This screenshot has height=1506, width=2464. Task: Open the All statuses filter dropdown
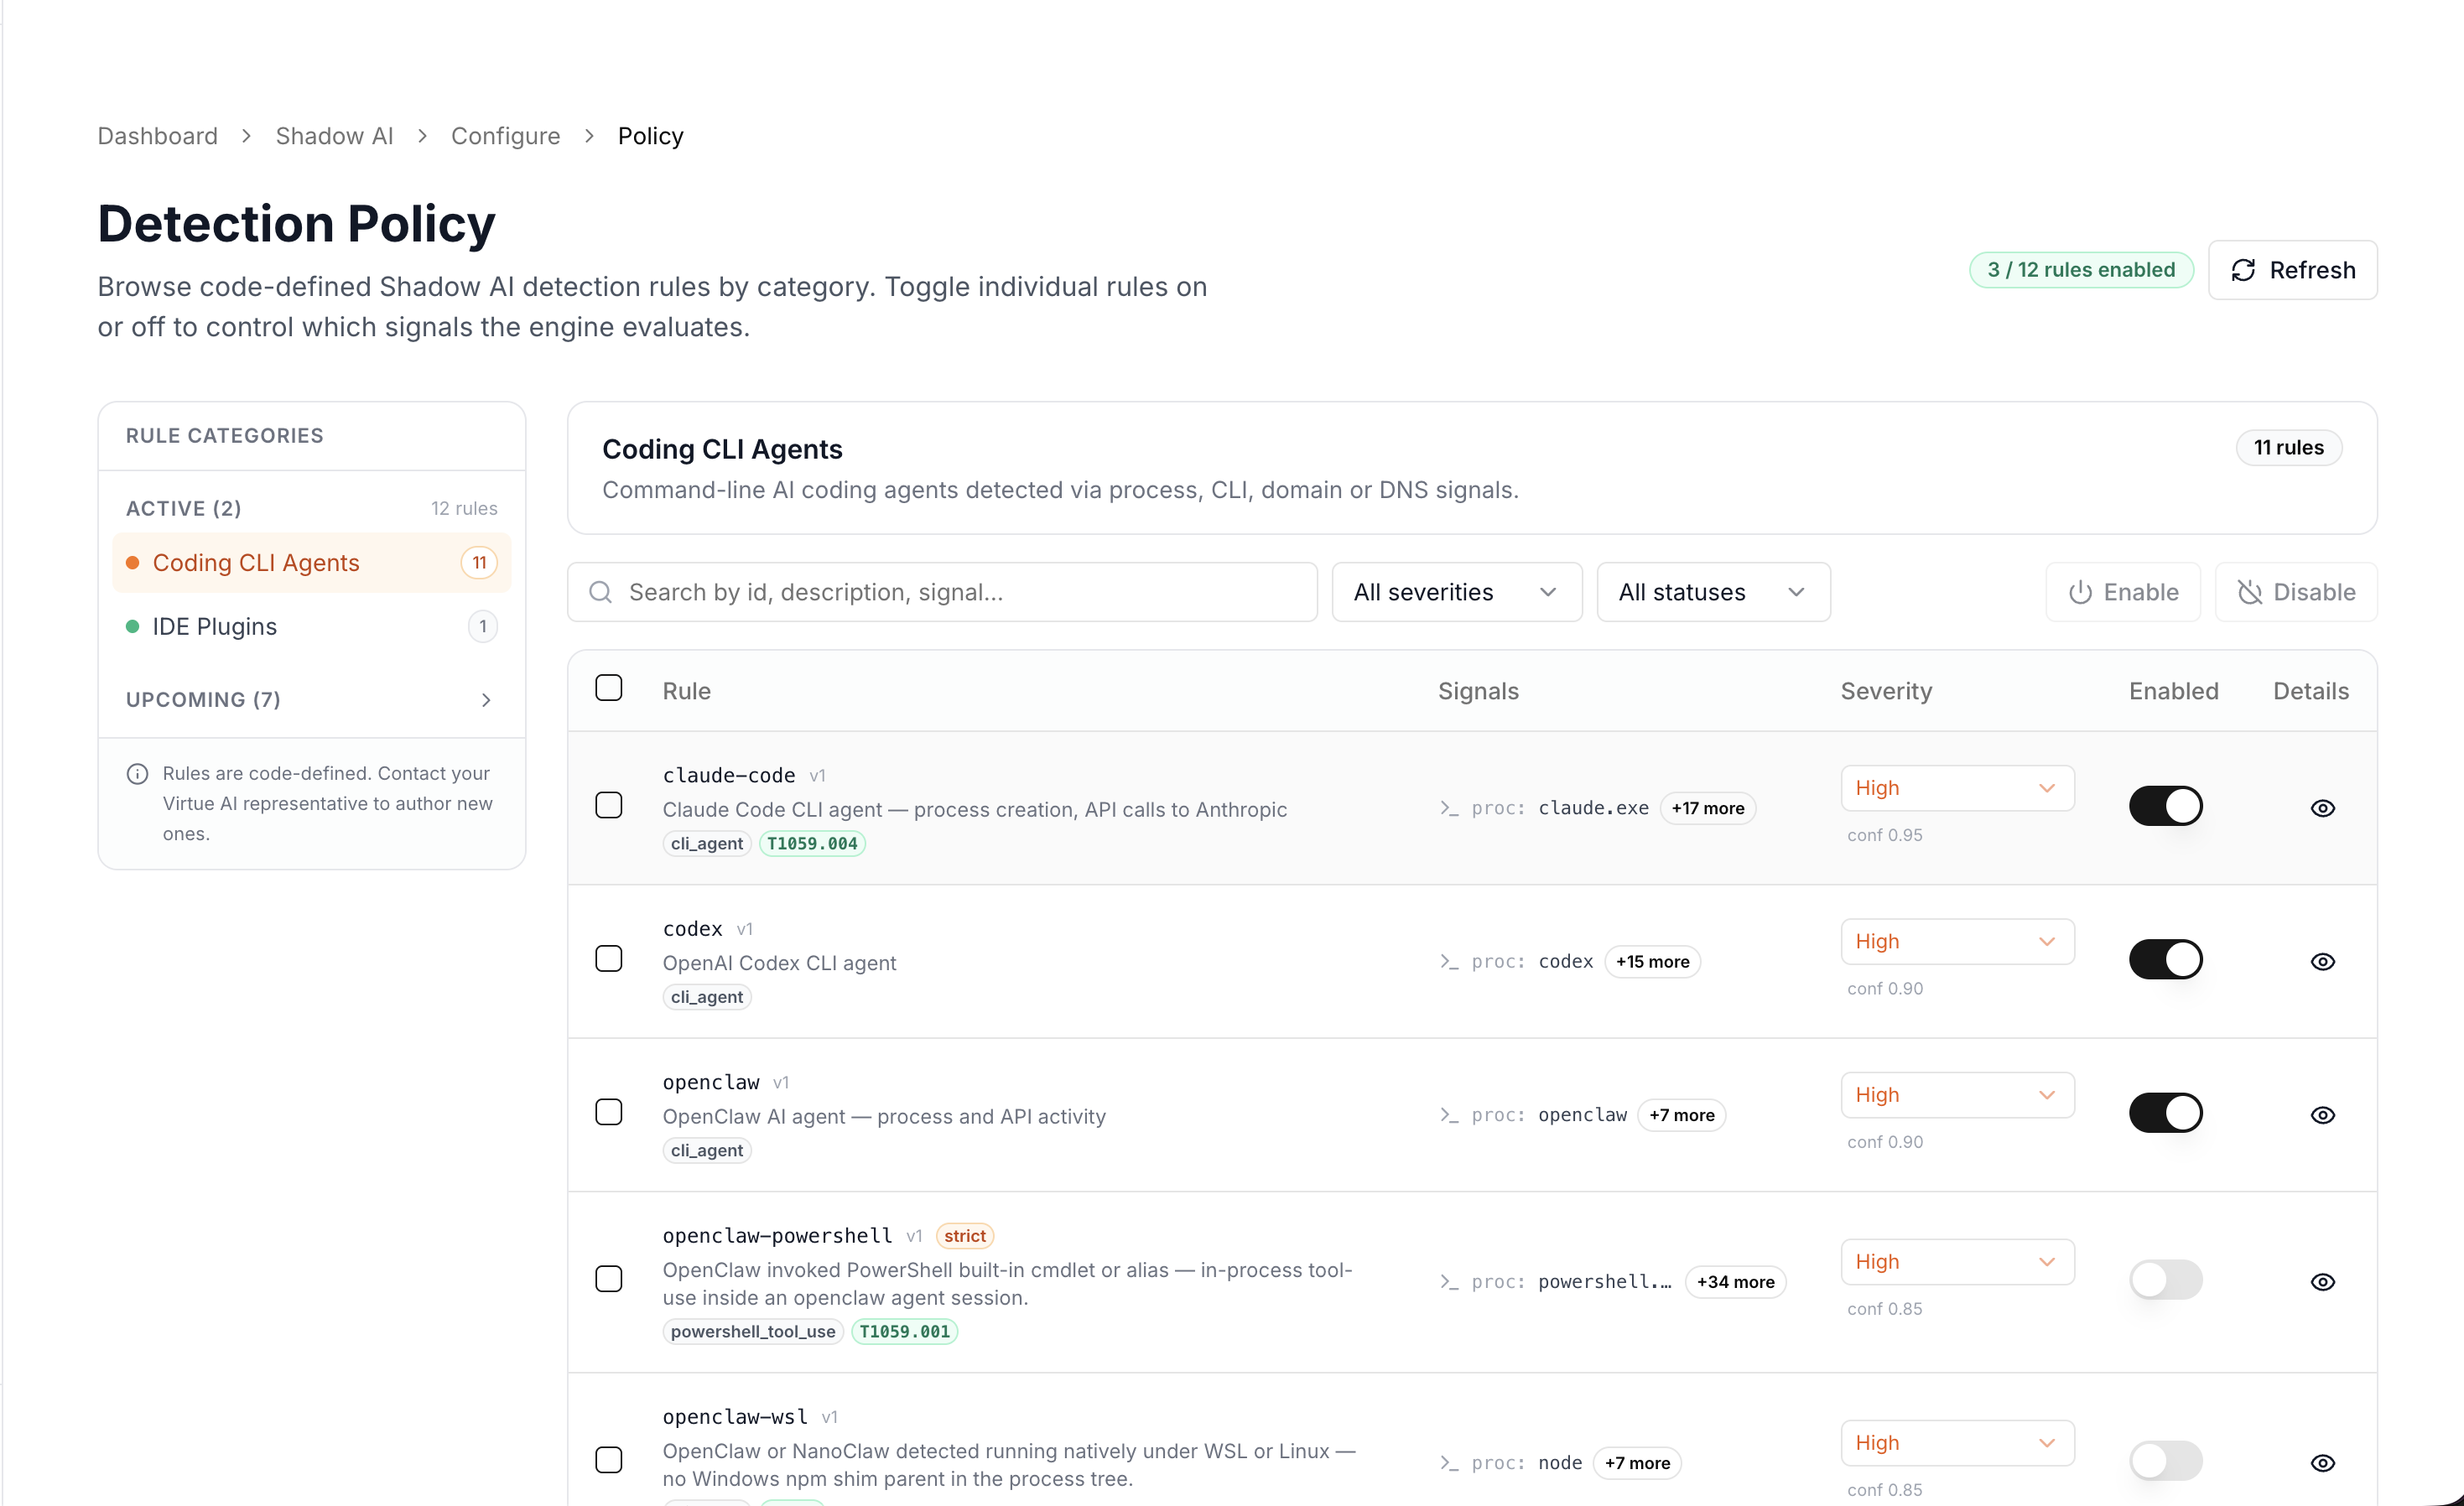point(1713,592)
